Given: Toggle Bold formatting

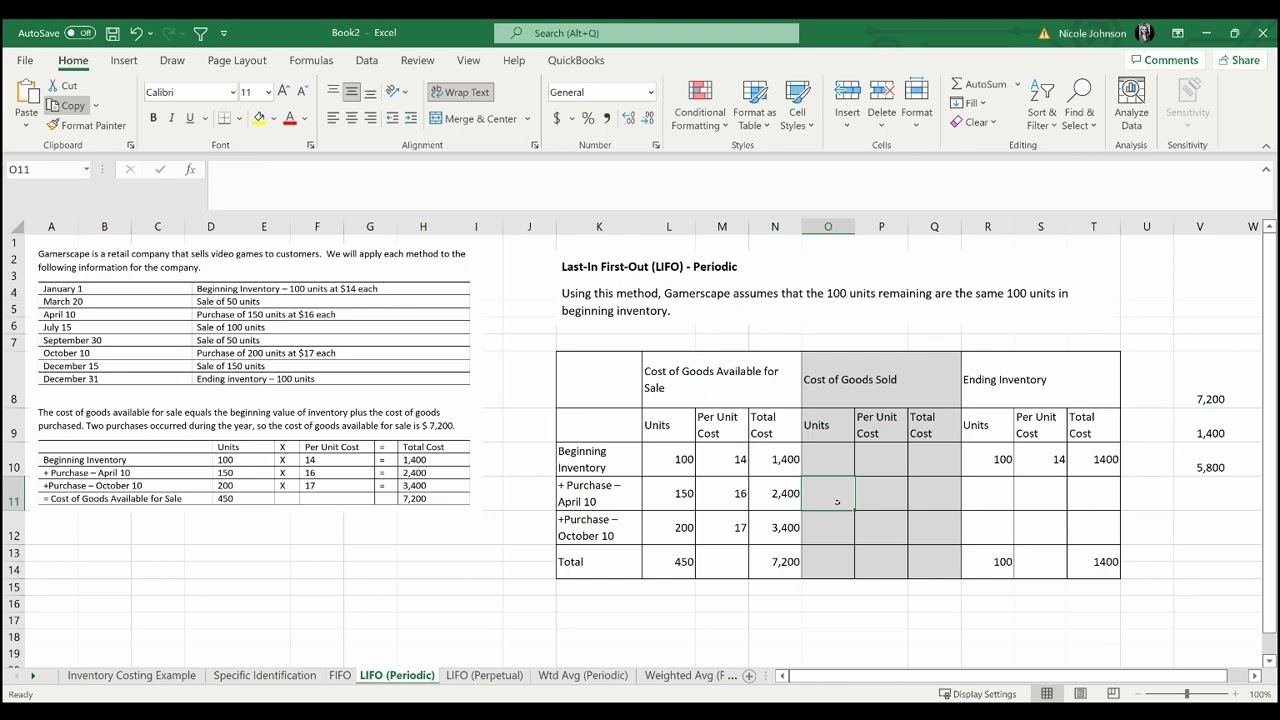Looking at the screenshot, I should (153, 118).
